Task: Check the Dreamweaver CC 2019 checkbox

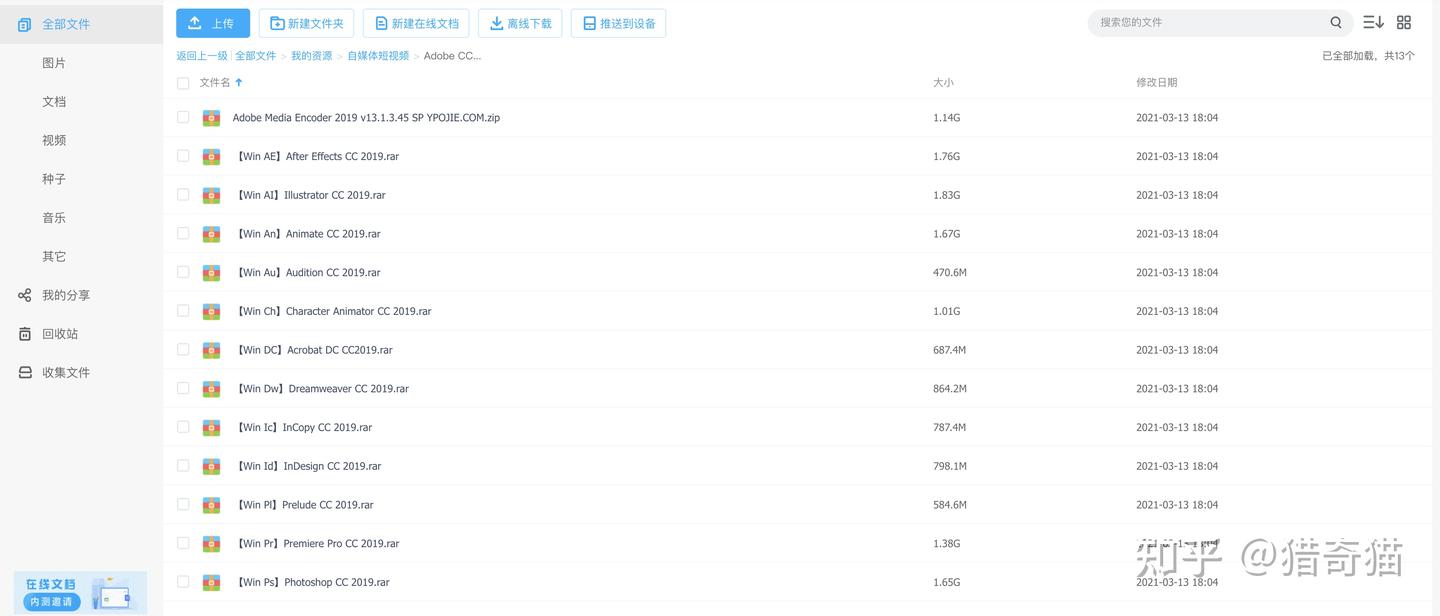Action: point(183,388)
